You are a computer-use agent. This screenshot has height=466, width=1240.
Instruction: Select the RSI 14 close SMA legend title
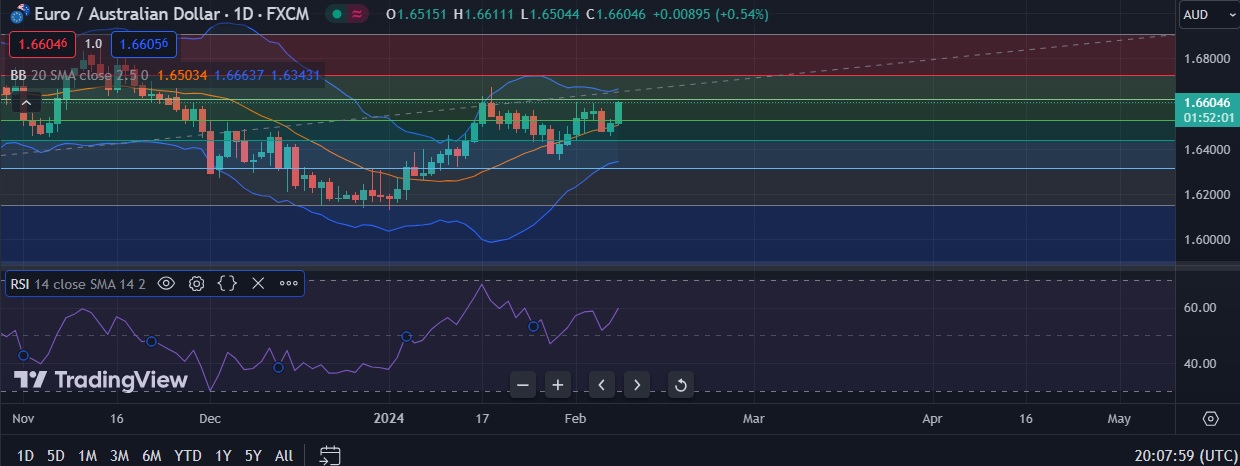pos(78,284)
